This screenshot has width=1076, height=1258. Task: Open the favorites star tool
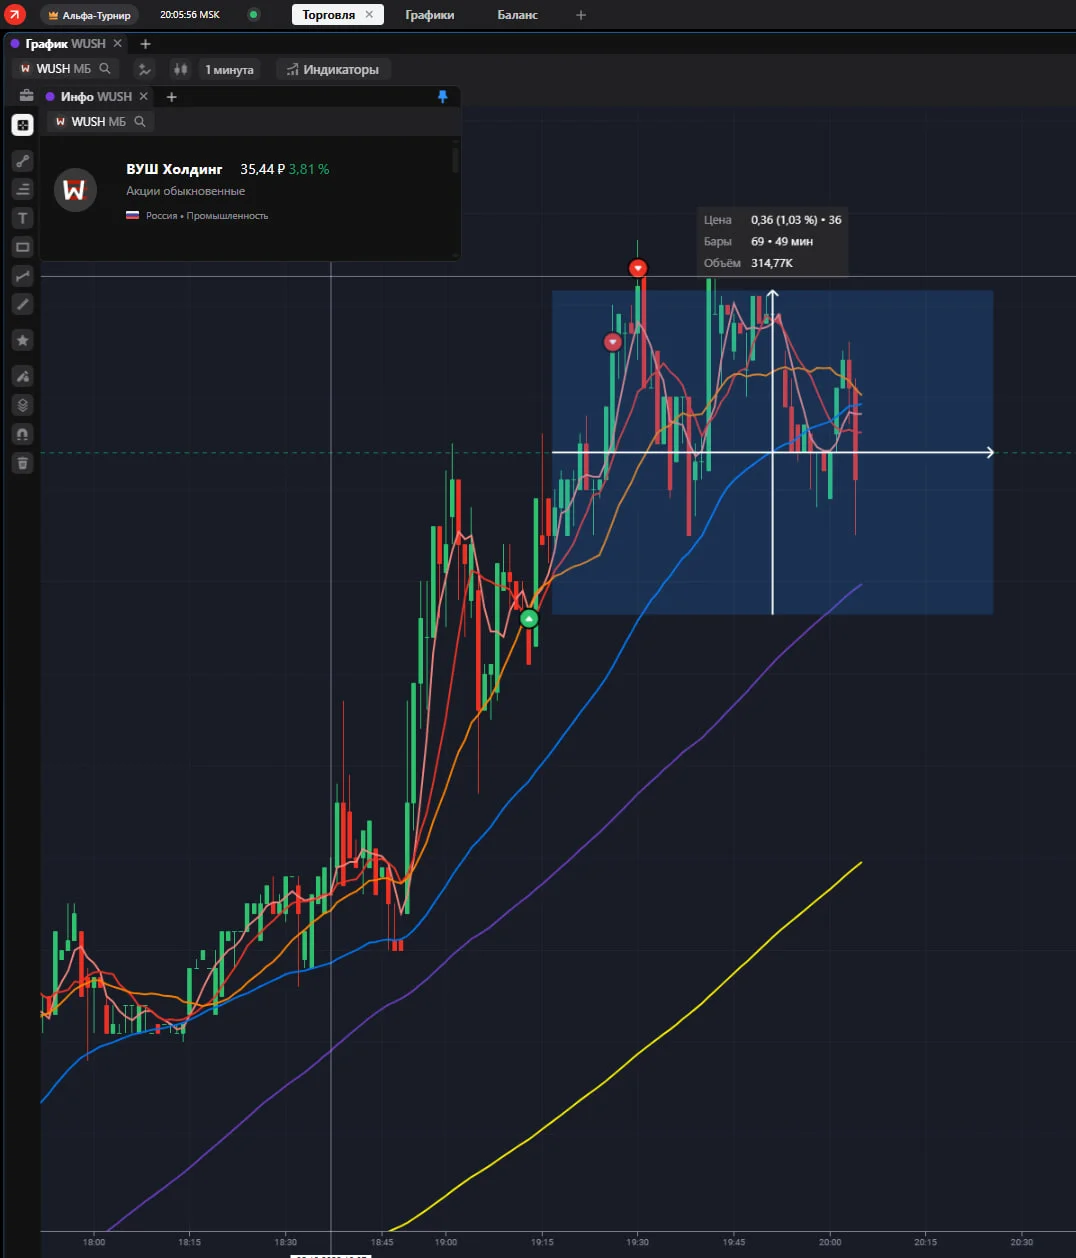(x=23, y=341)
